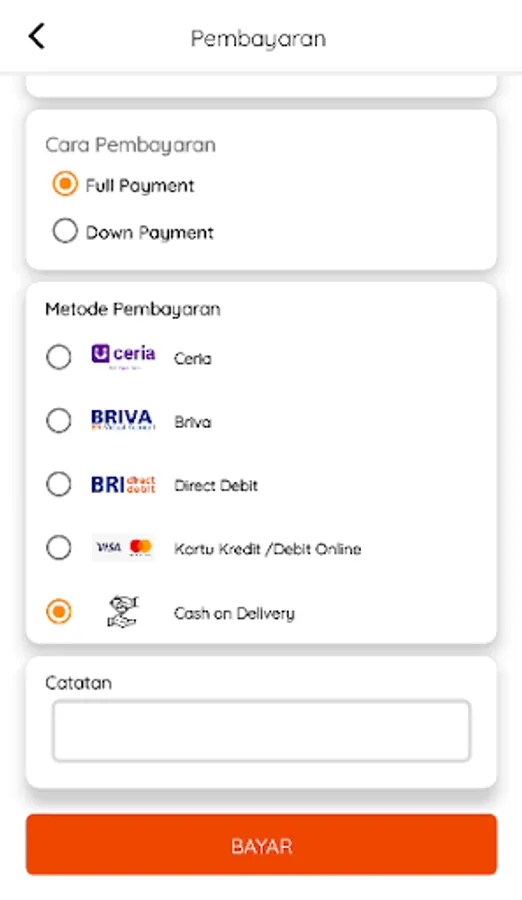
Task: Select Down Payment radio button
Action: 65,231
